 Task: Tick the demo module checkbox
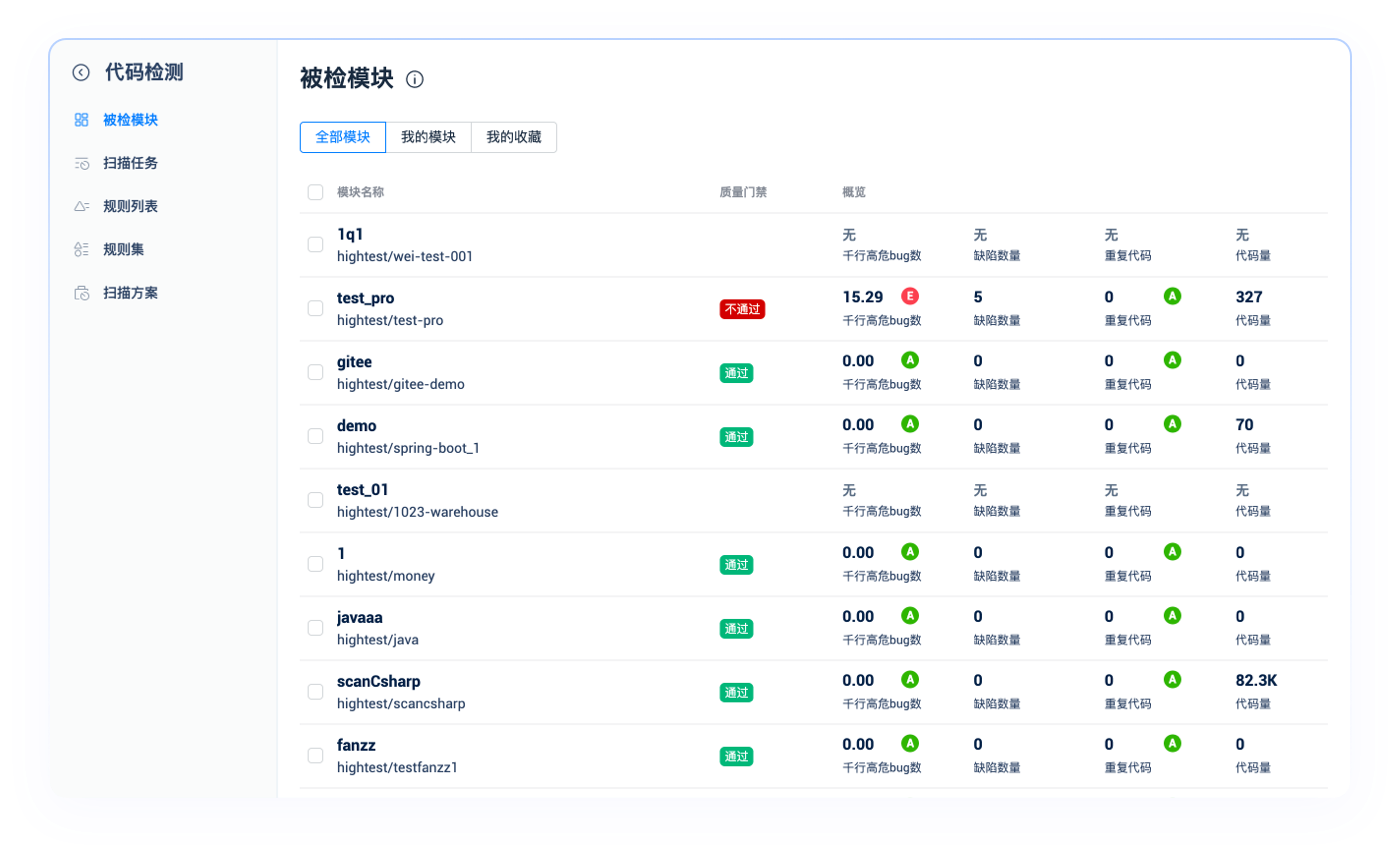click(315, 436)
